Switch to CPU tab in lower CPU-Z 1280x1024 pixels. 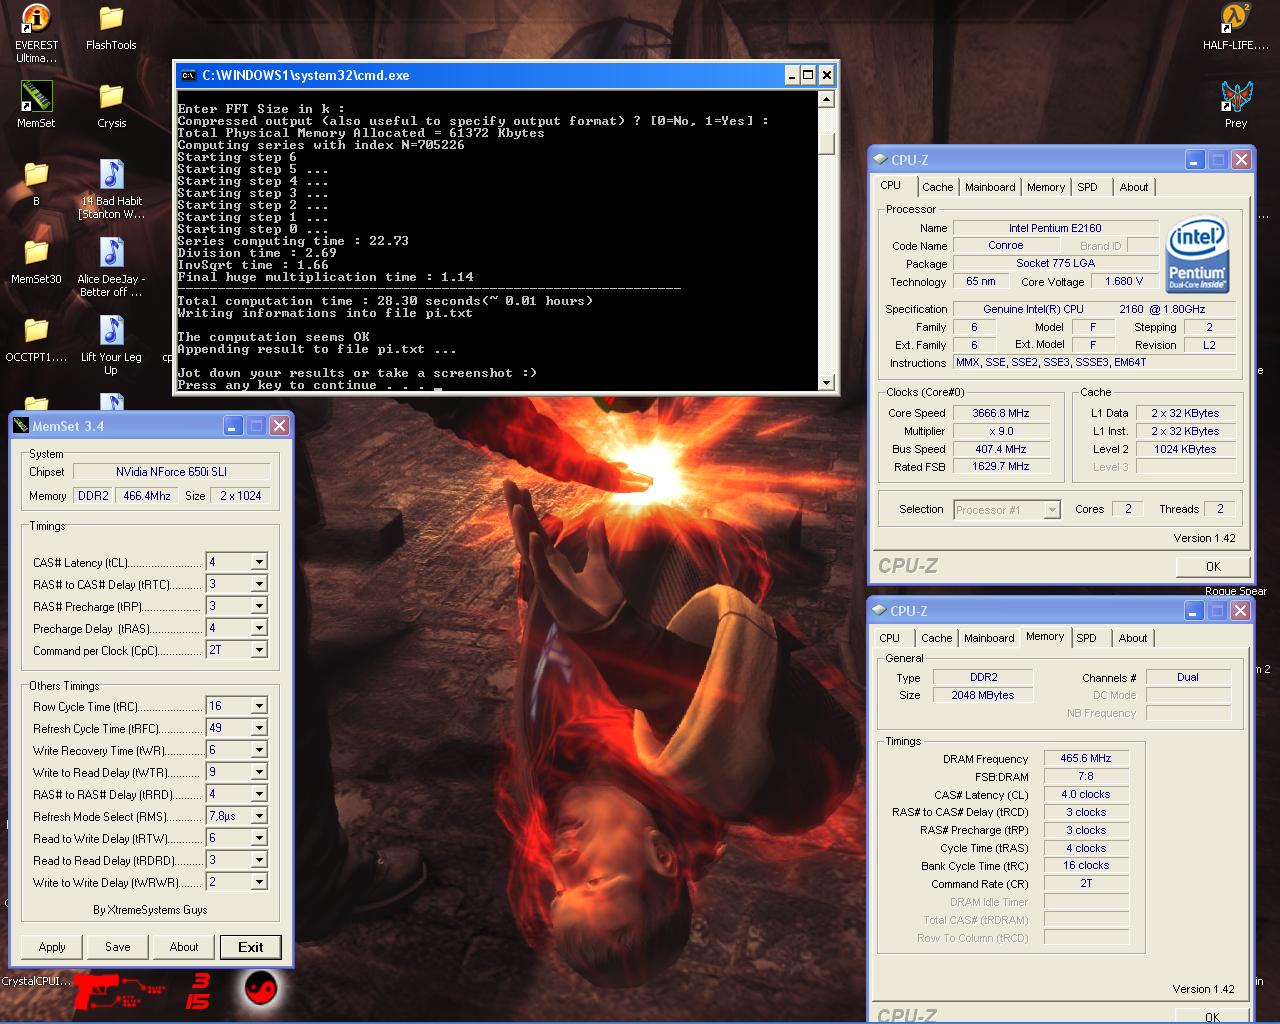tap(890, 638)
